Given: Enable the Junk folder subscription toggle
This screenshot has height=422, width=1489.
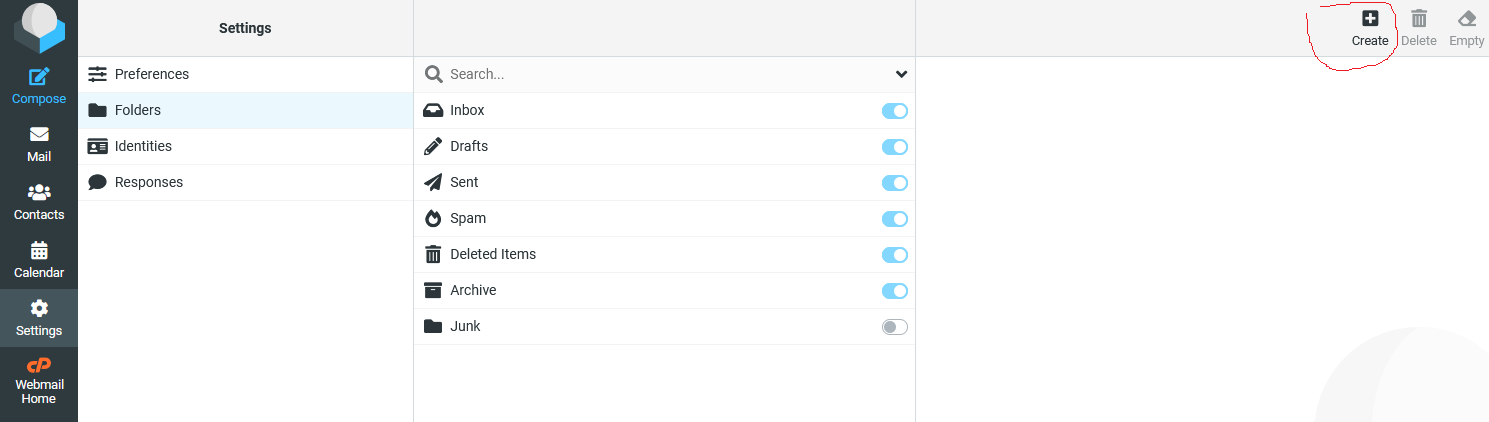Looking at the screenshot, I should (x=894, y=327).
